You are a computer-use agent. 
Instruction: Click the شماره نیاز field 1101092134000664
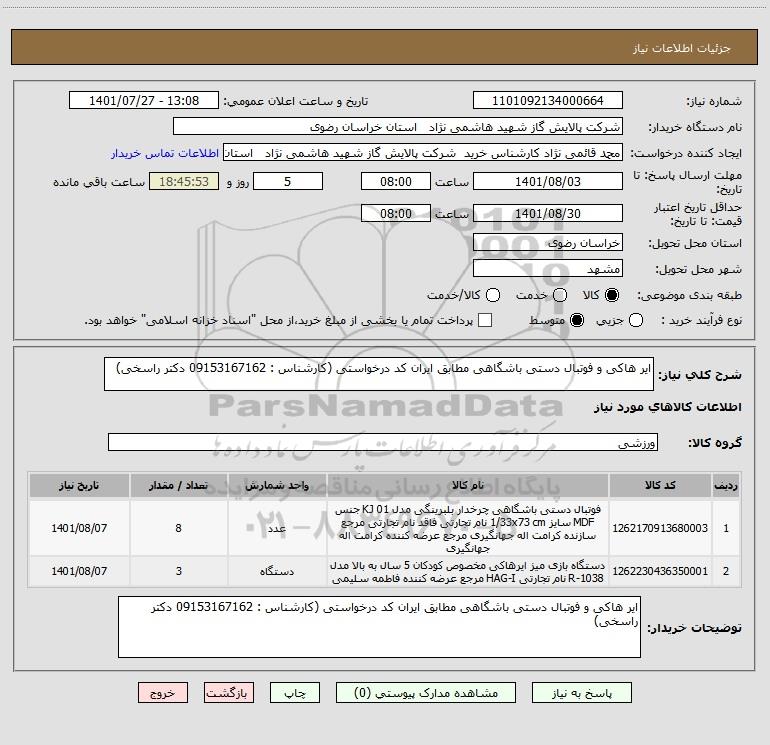548,100
